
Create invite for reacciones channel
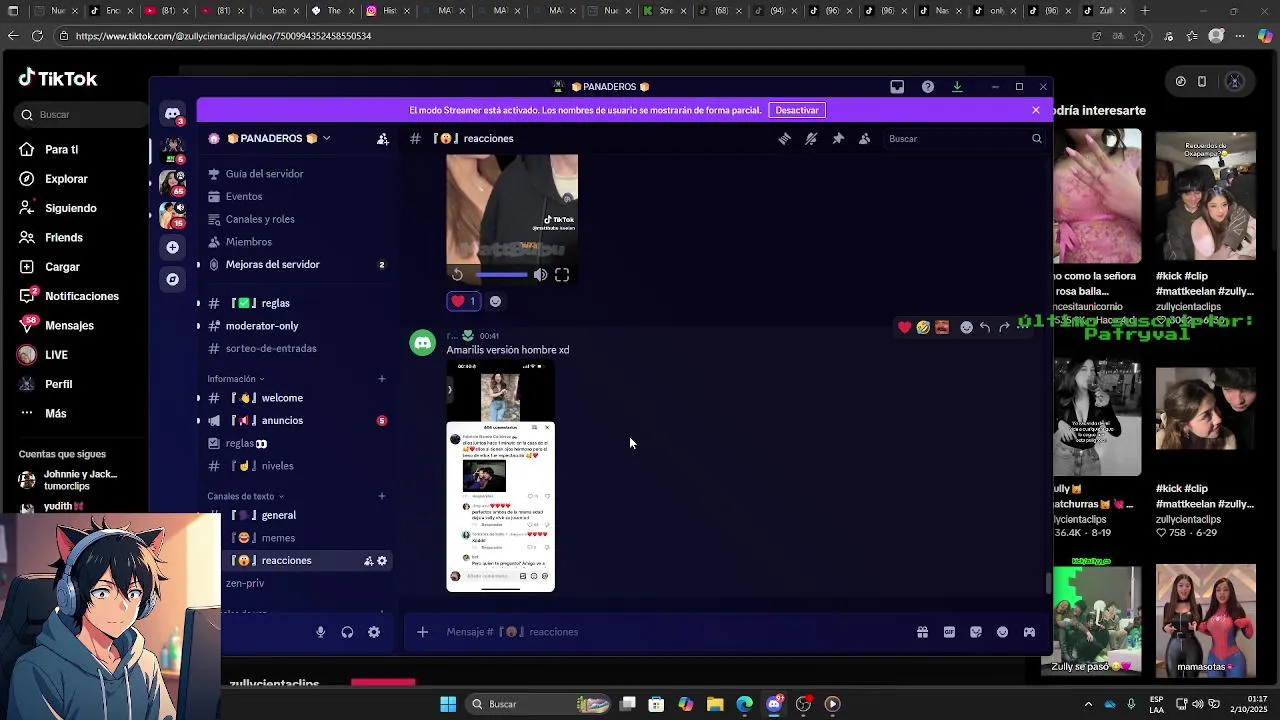click(x=368, y=561)
